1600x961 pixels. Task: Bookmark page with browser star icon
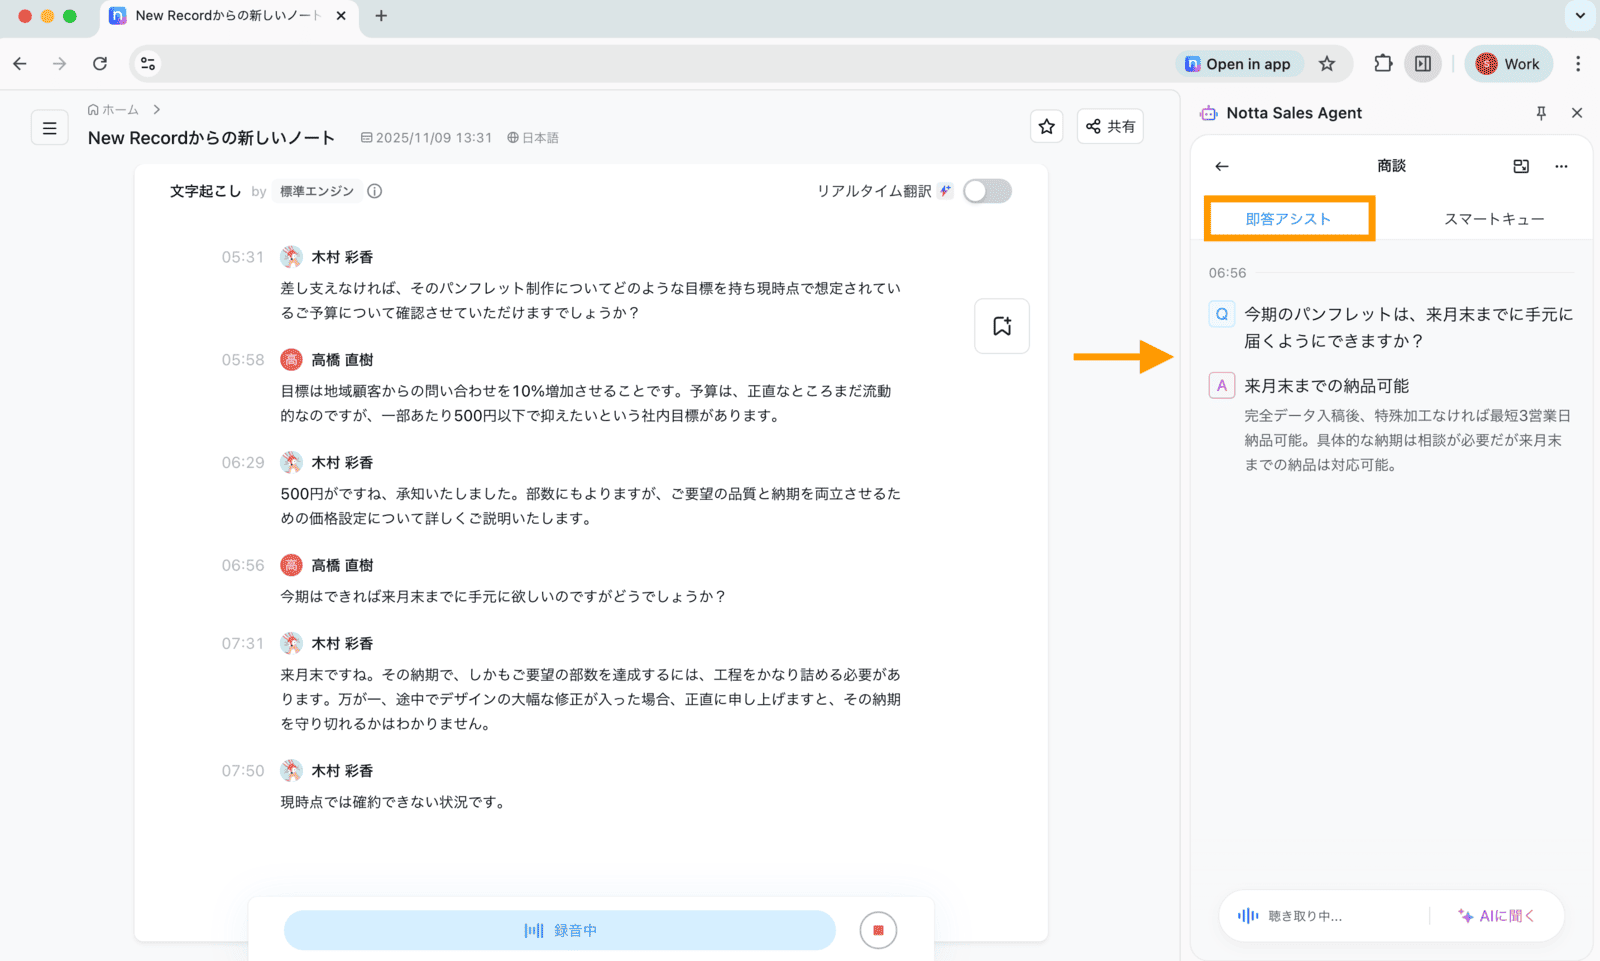(1327, 64)
